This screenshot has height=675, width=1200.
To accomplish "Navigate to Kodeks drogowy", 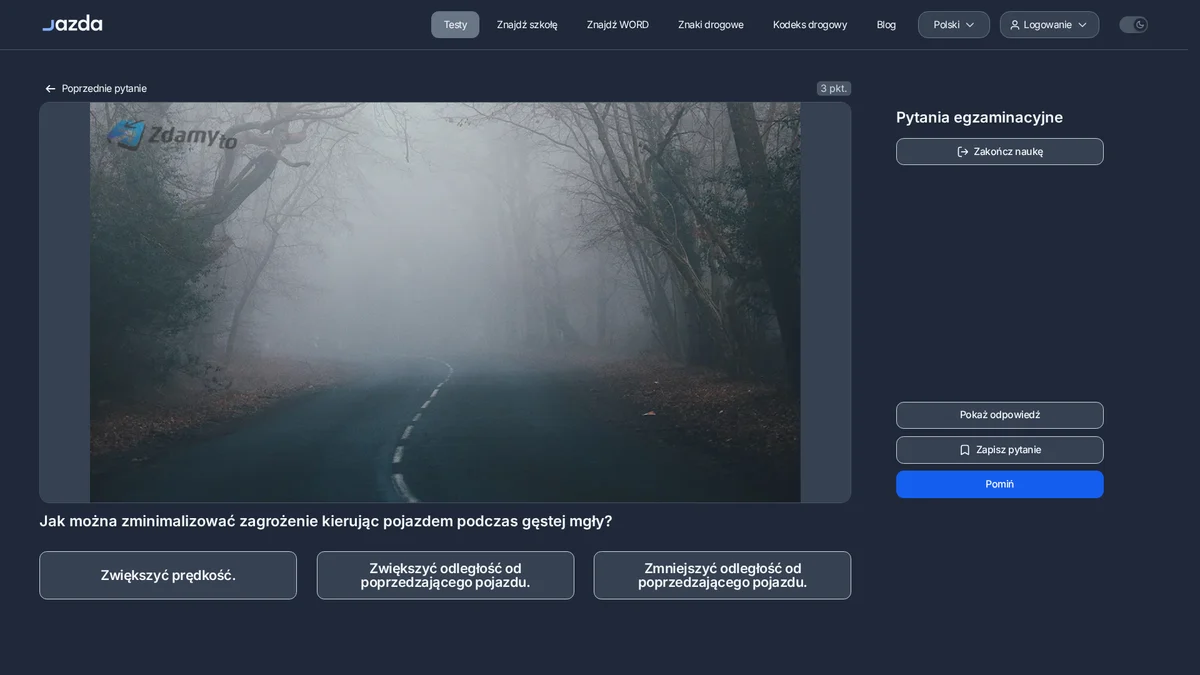I will click(810, 25).
